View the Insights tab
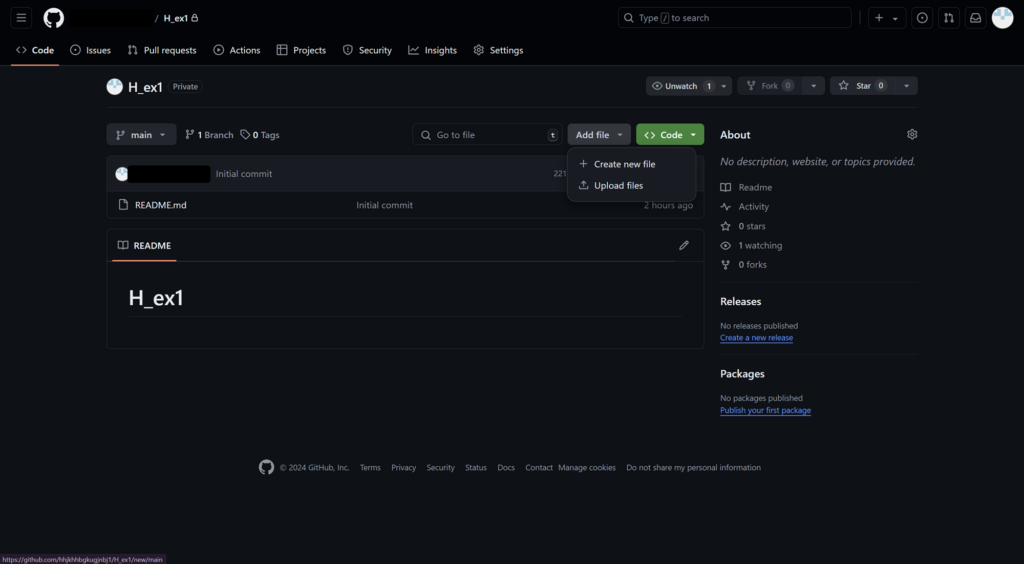Image resolution: width=1024 pixels, height=564 pixels. pos(432,50)
